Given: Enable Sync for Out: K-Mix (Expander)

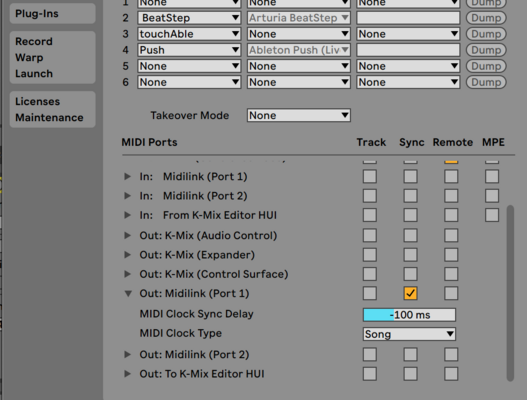Looking at the screenshot, I should point(410,255).
